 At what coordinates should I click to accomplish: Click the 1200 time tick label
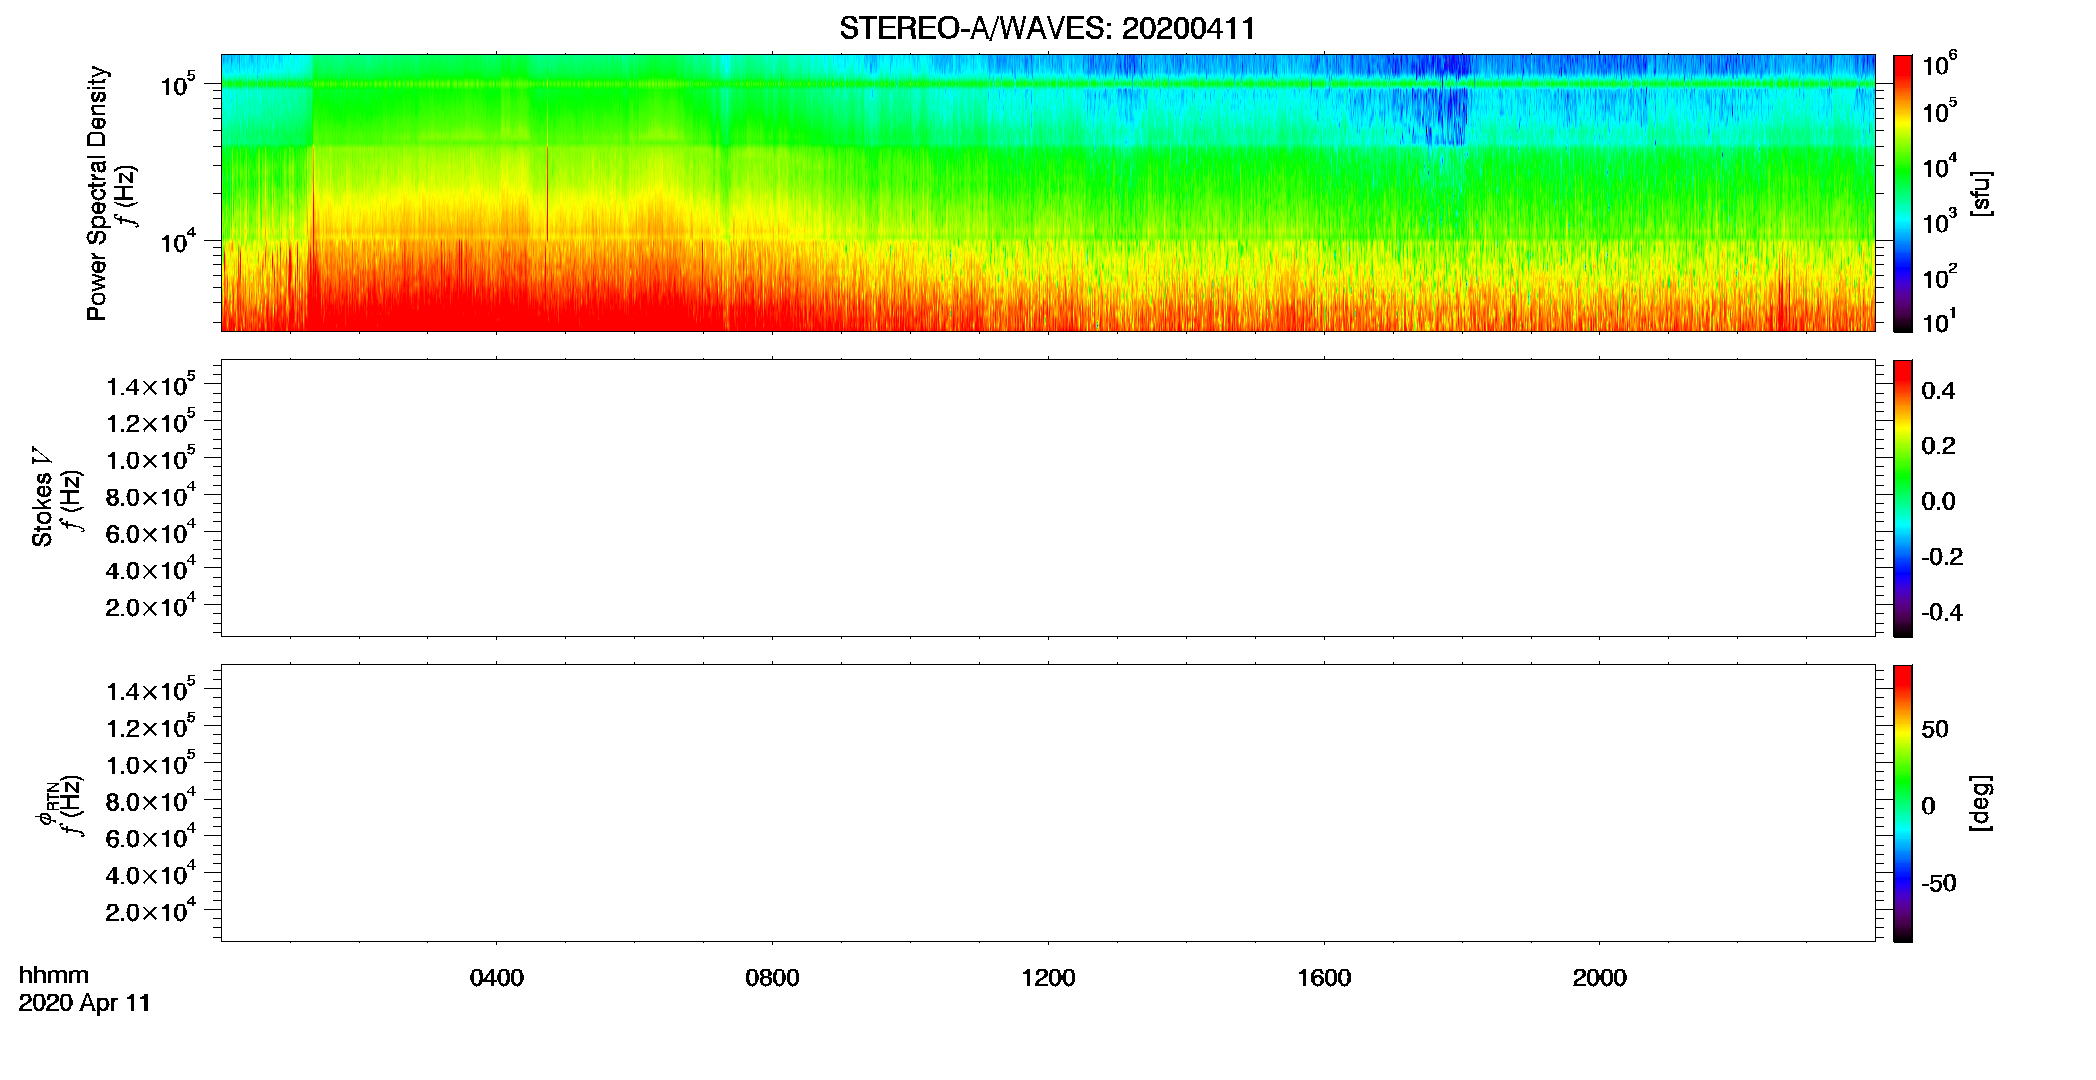pyautogui.click(x=1048, y=978)
